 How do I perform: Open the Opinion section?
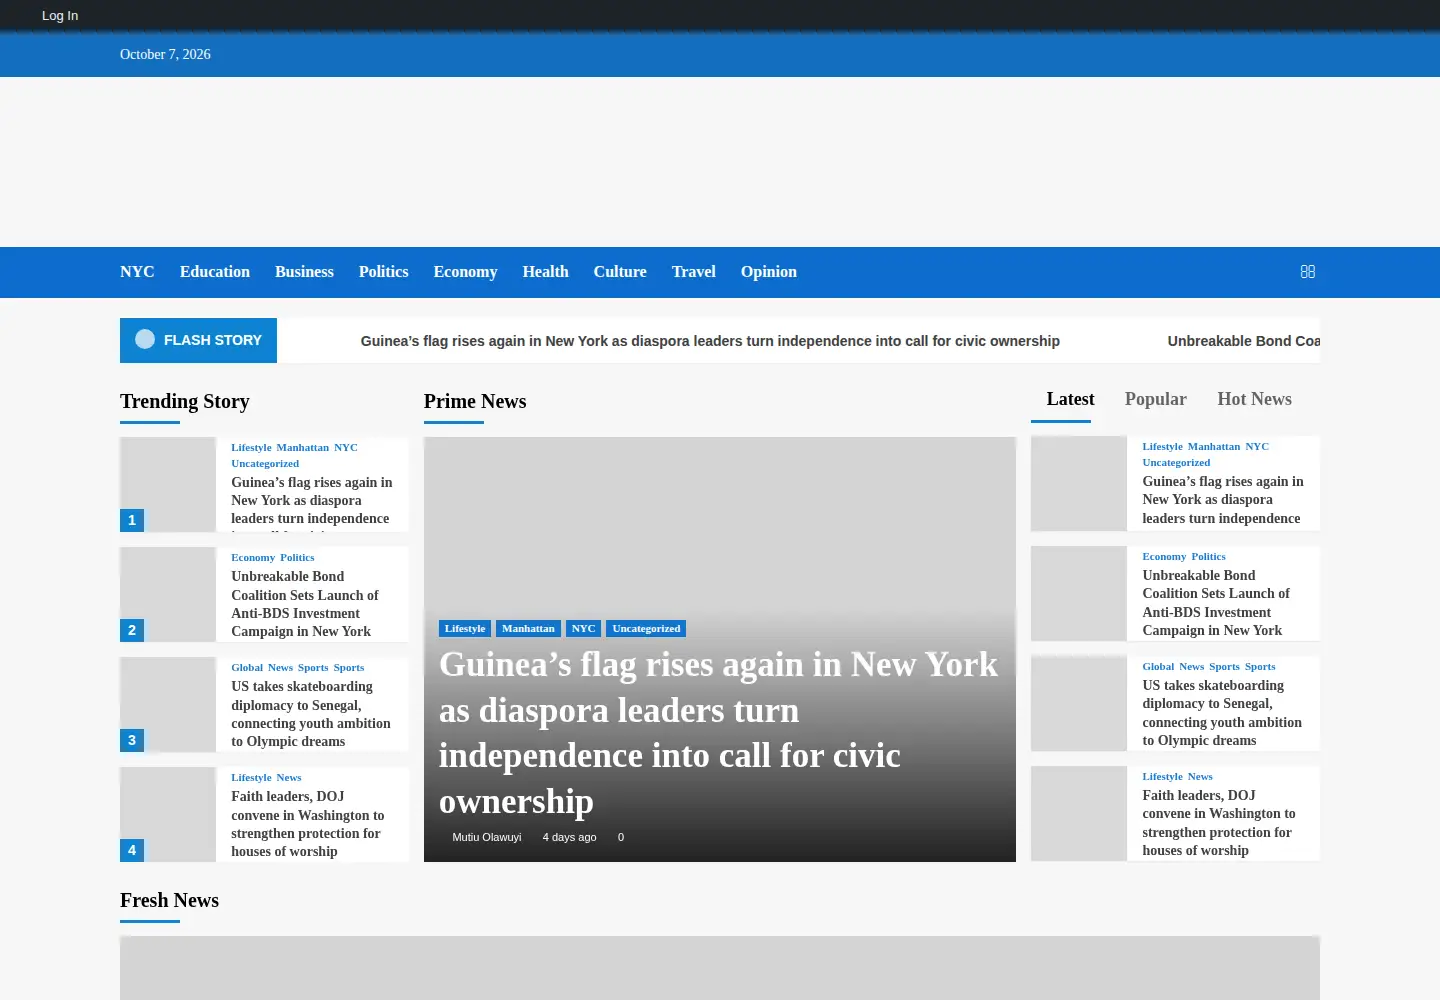(x=769, y=272)
